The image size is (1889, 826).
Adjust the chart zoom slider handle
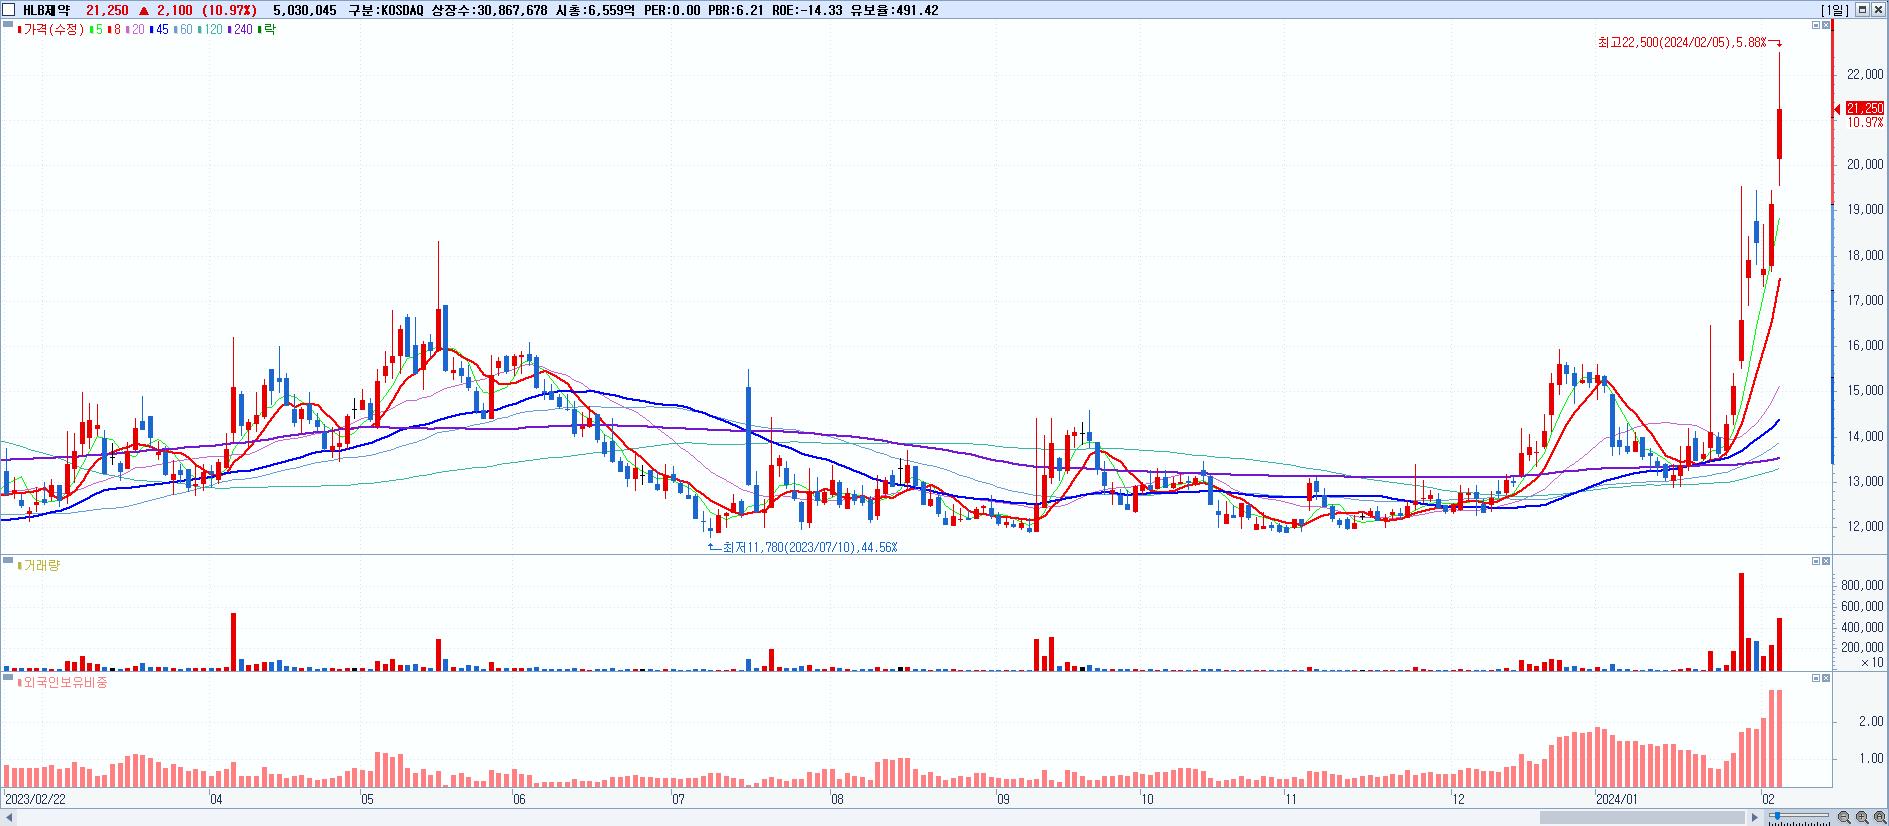click(1775, 817)
